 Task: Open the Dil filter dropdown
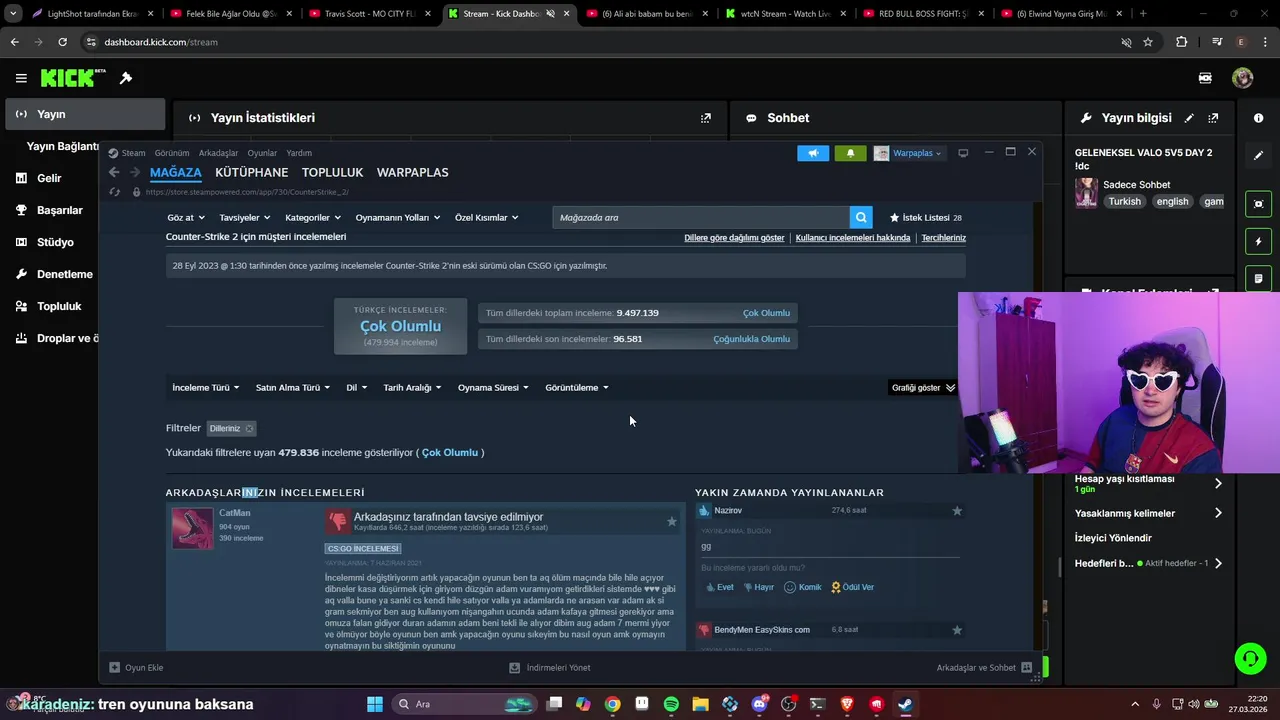tap(356, 387)
